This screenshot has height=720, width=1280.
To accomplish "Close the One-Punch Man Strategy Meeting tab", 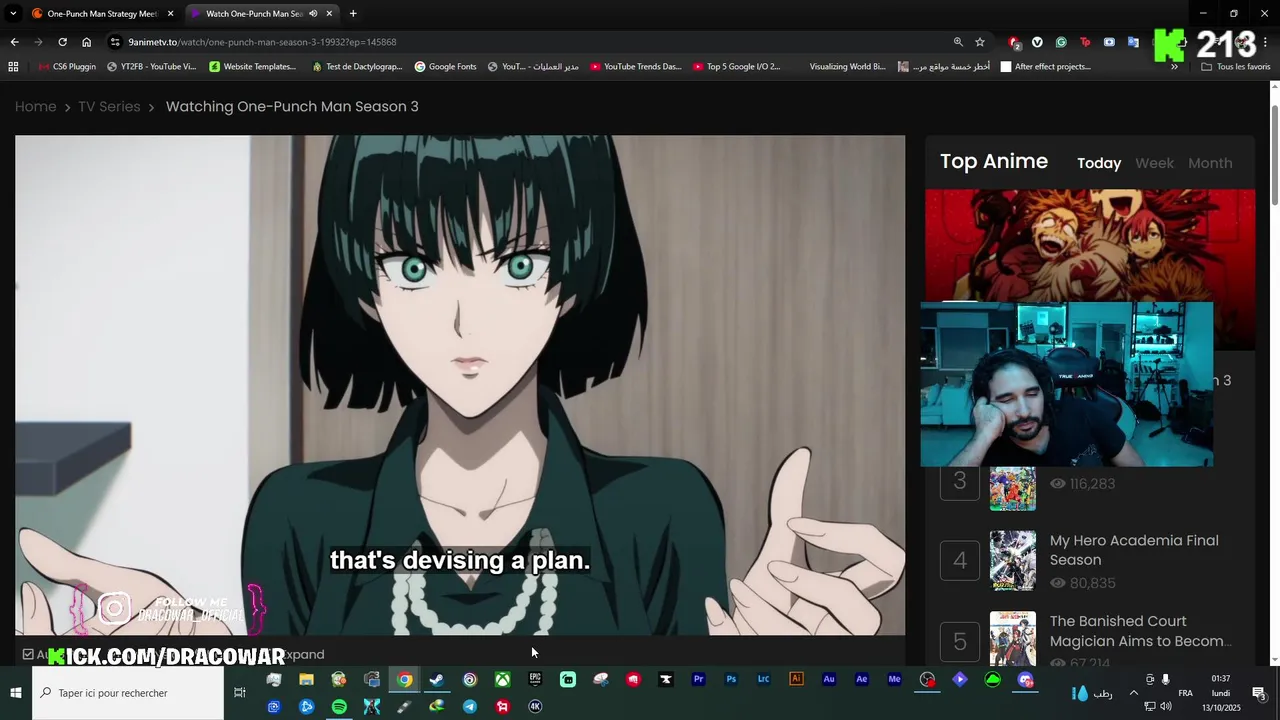I will [170, 14].
